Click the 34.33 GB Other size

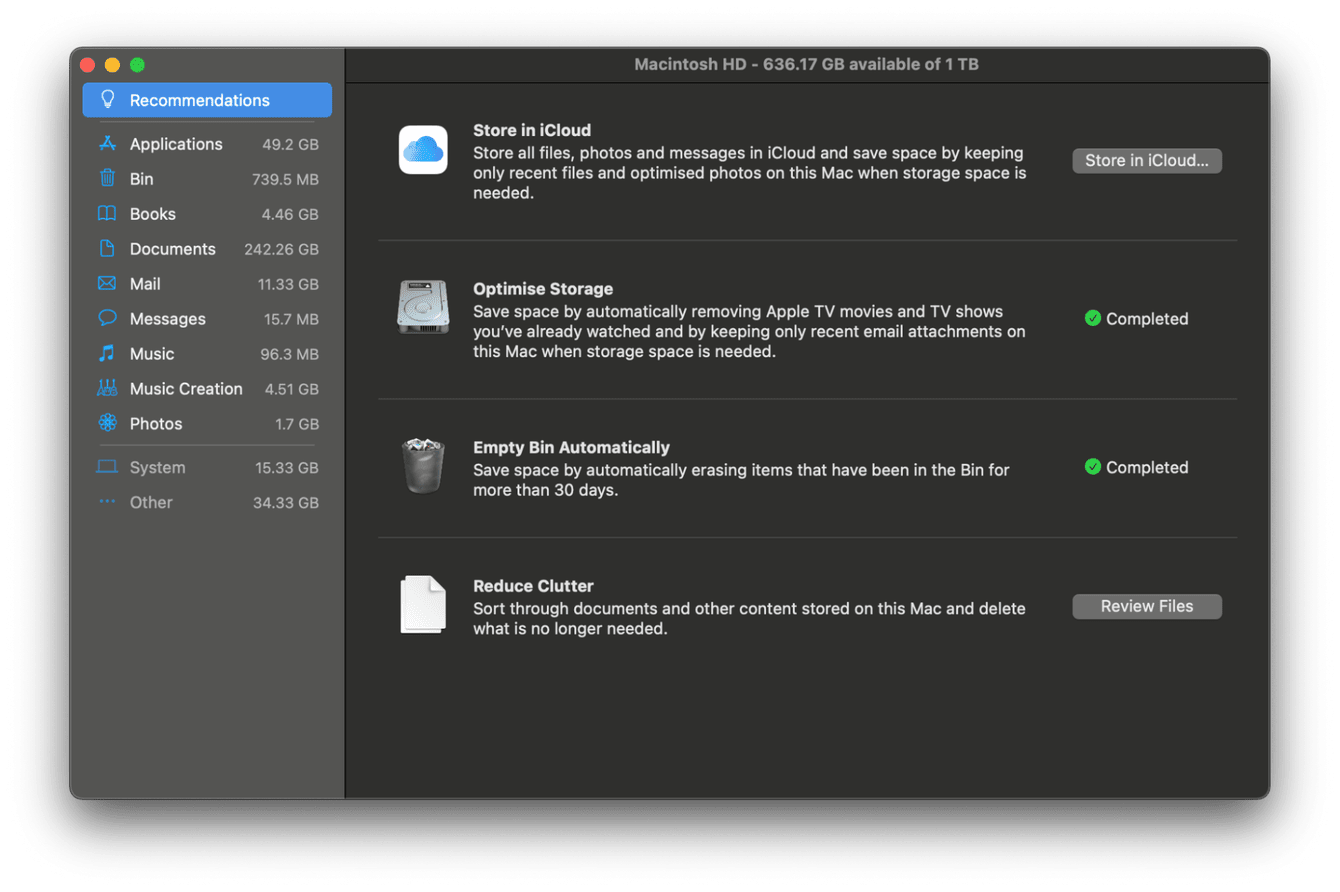[x=286, y=502]
